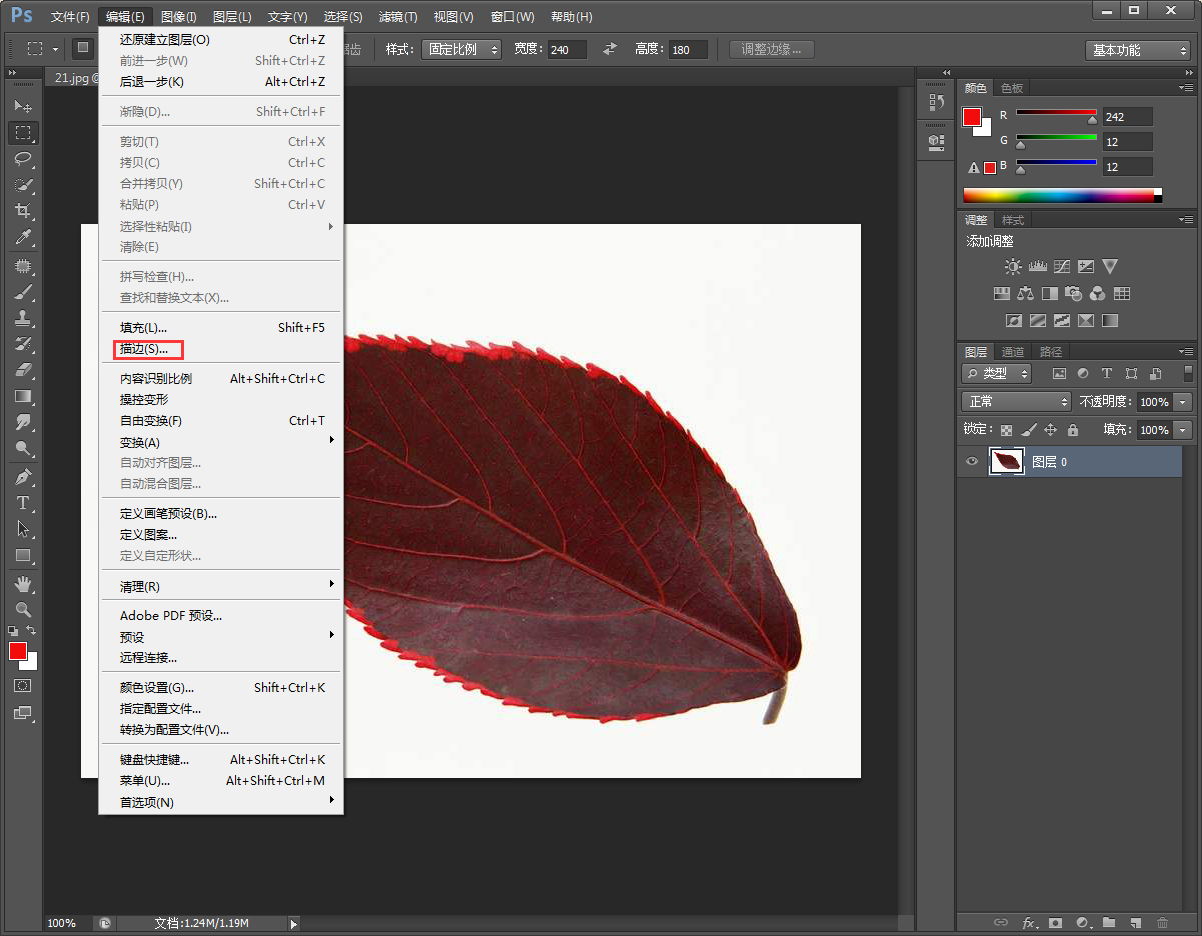Open the 固定比例 style dropdown
This screenshot has height=936, width=1202.
(x=461, y=49)
